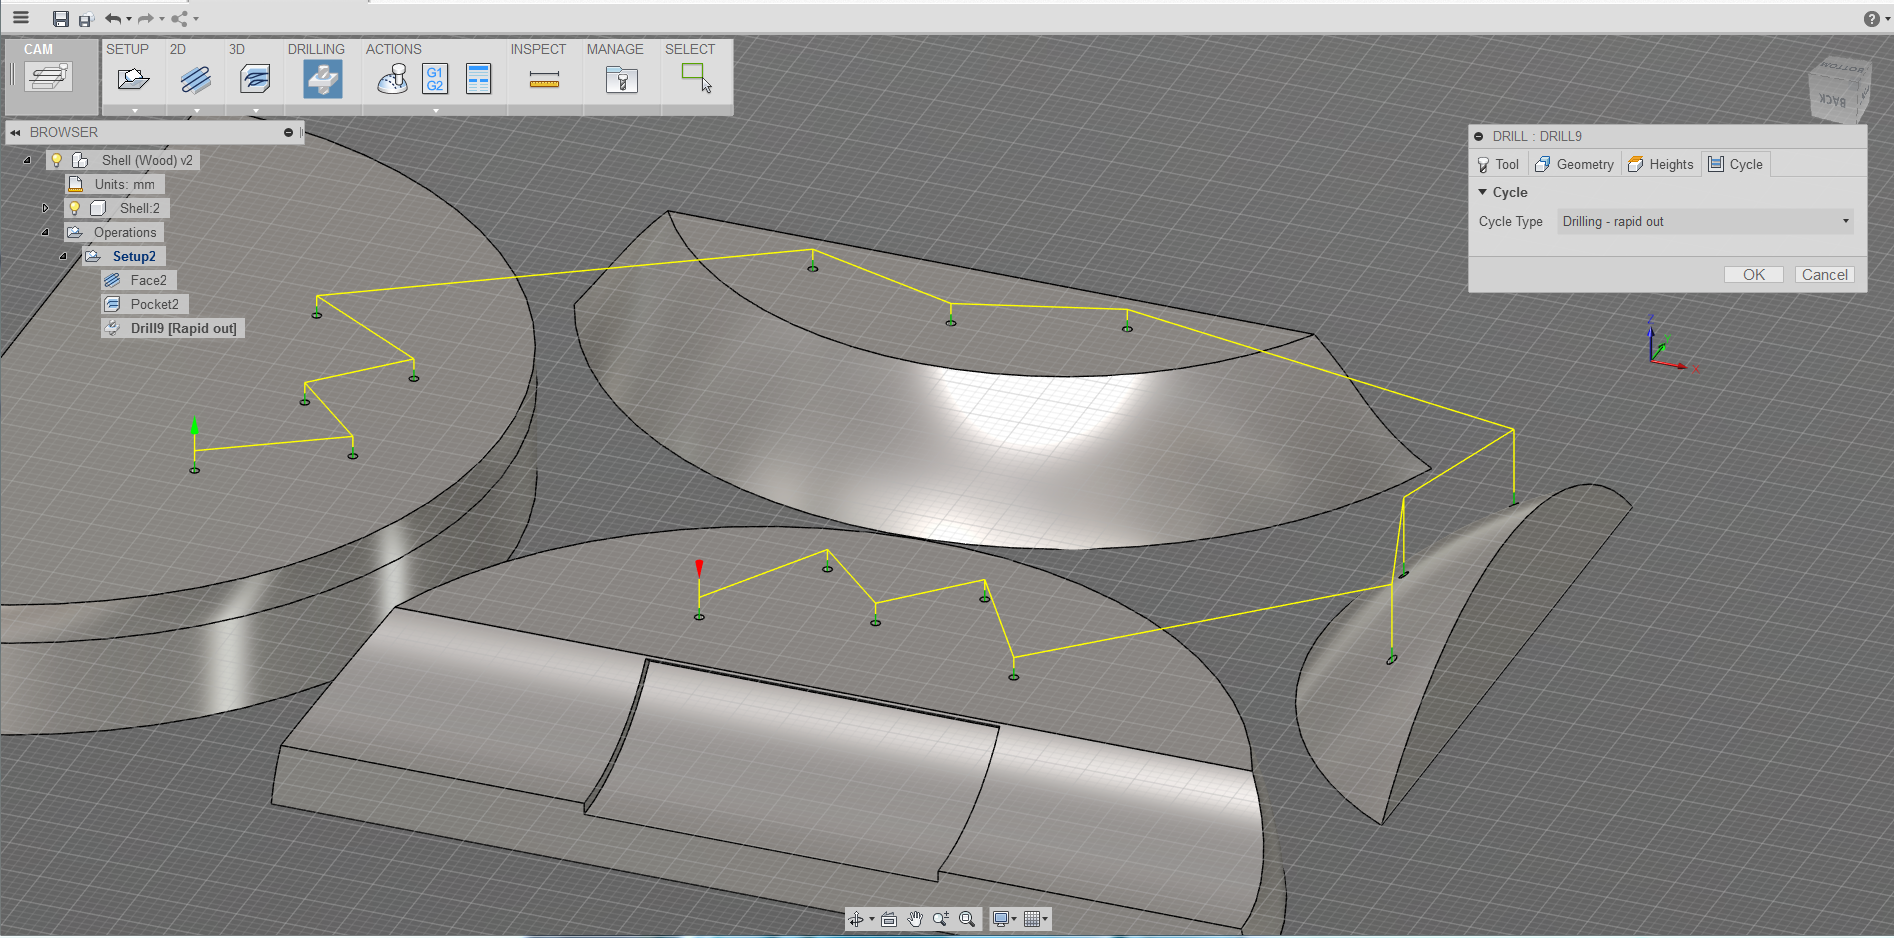
Task: Switch to the Tool tab
Action: point(1497,164)
